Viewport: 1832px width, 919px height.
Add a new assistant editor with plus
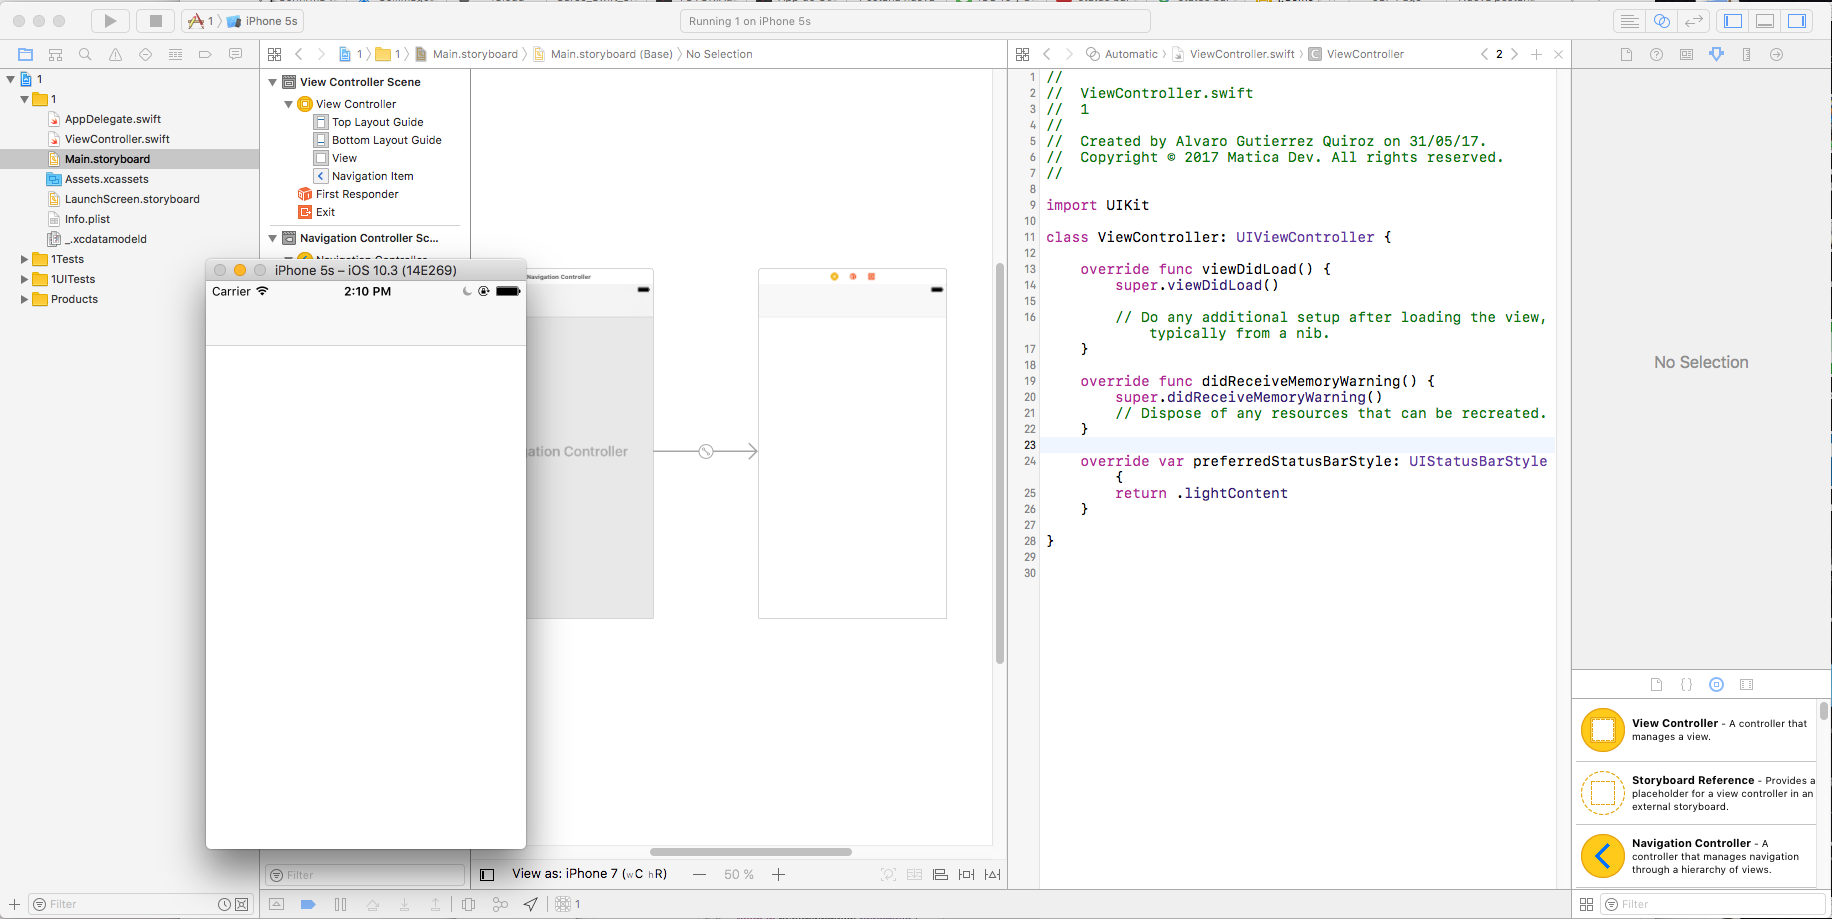pos(1537,54)
